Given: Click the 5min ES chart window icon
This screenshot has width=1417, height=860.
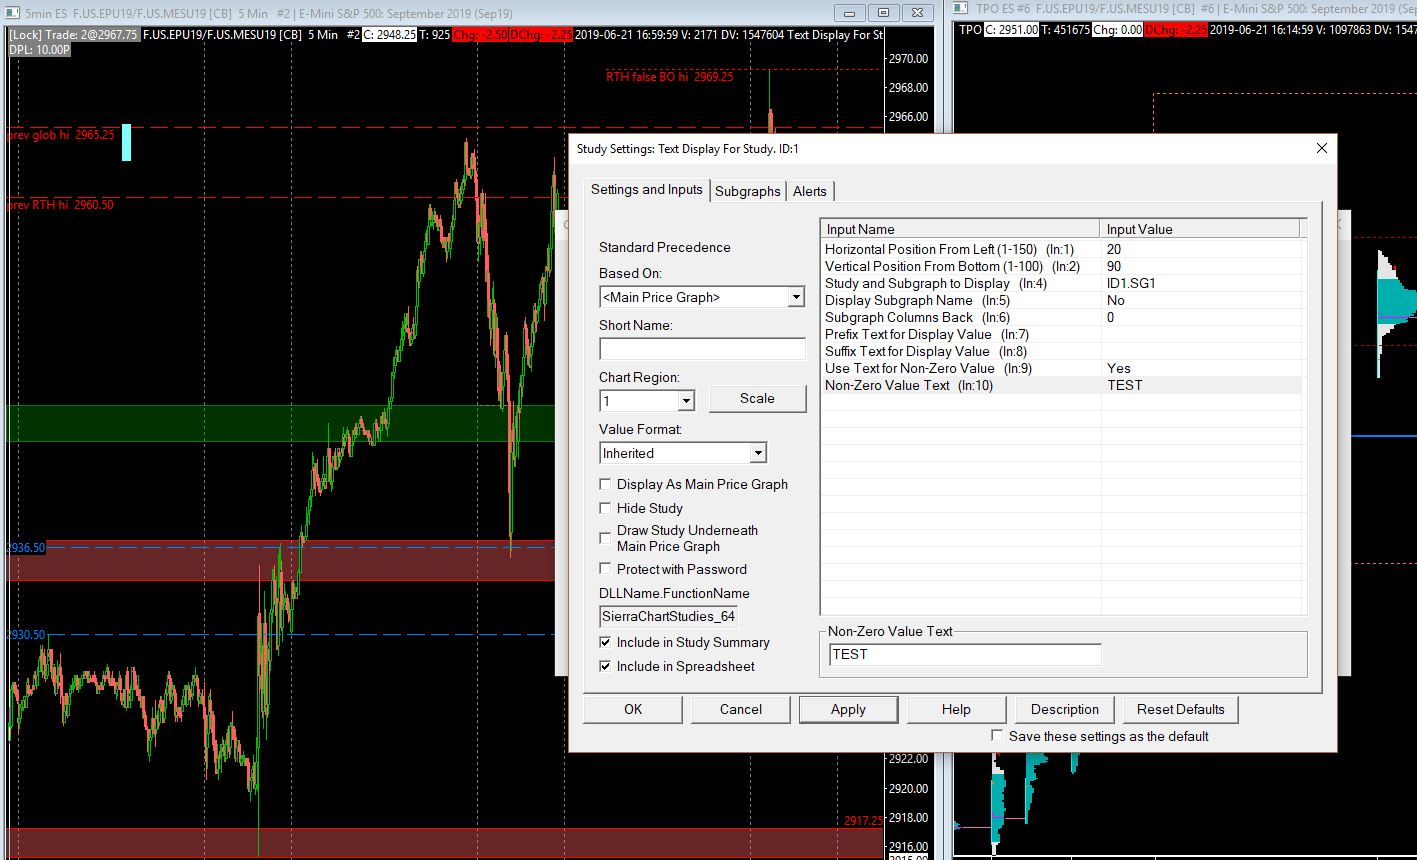Looking at the screenshot, I should pos(12,13).
